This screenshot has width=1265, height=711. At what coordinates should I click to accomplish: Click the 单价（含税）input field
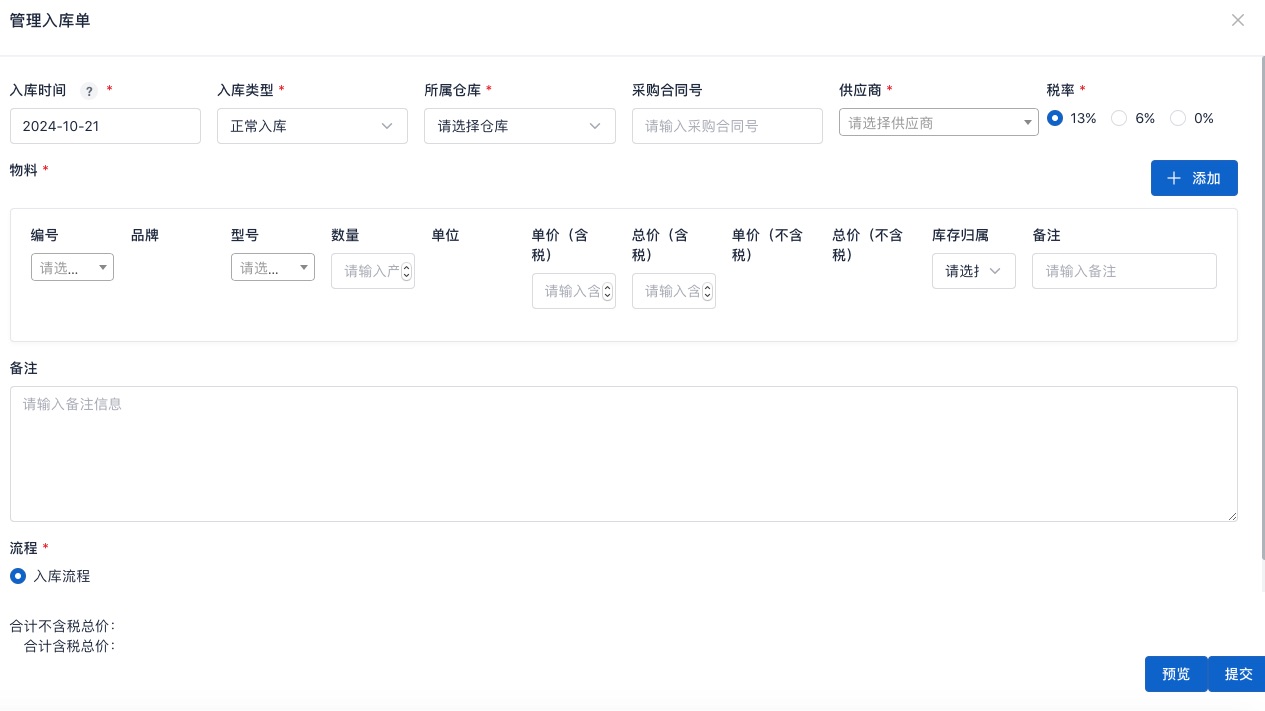574,291
